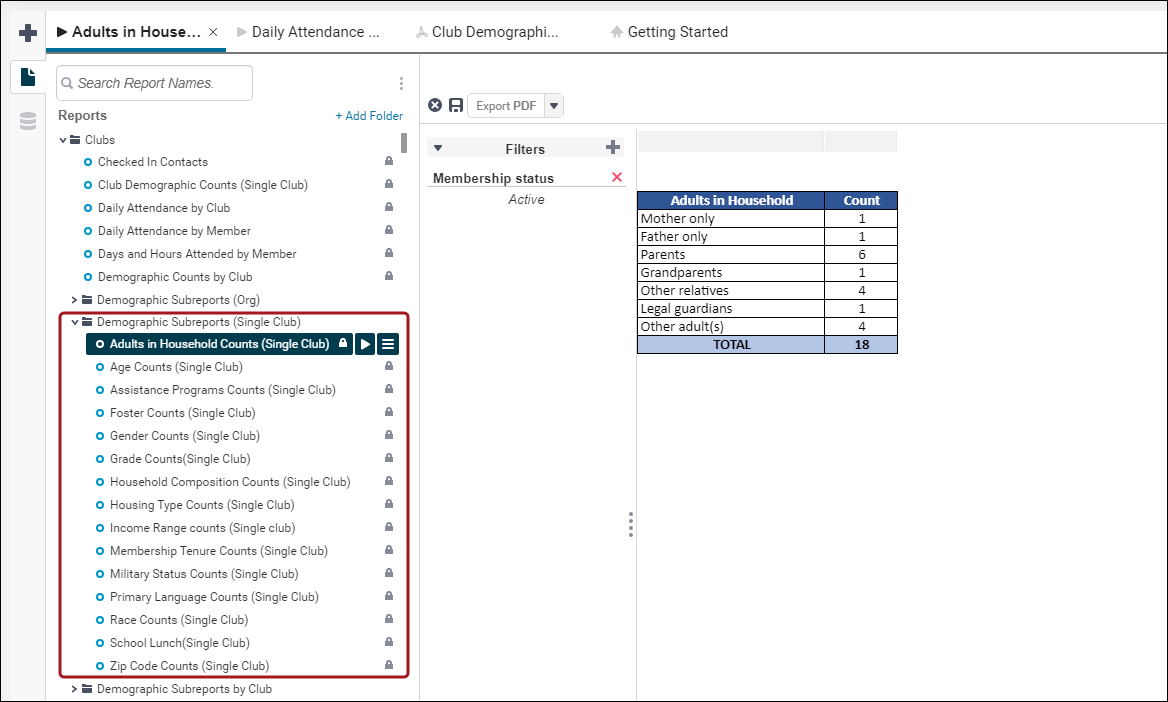Open the Getting Started tab
1168x702 pixels.
click(669, 32)
